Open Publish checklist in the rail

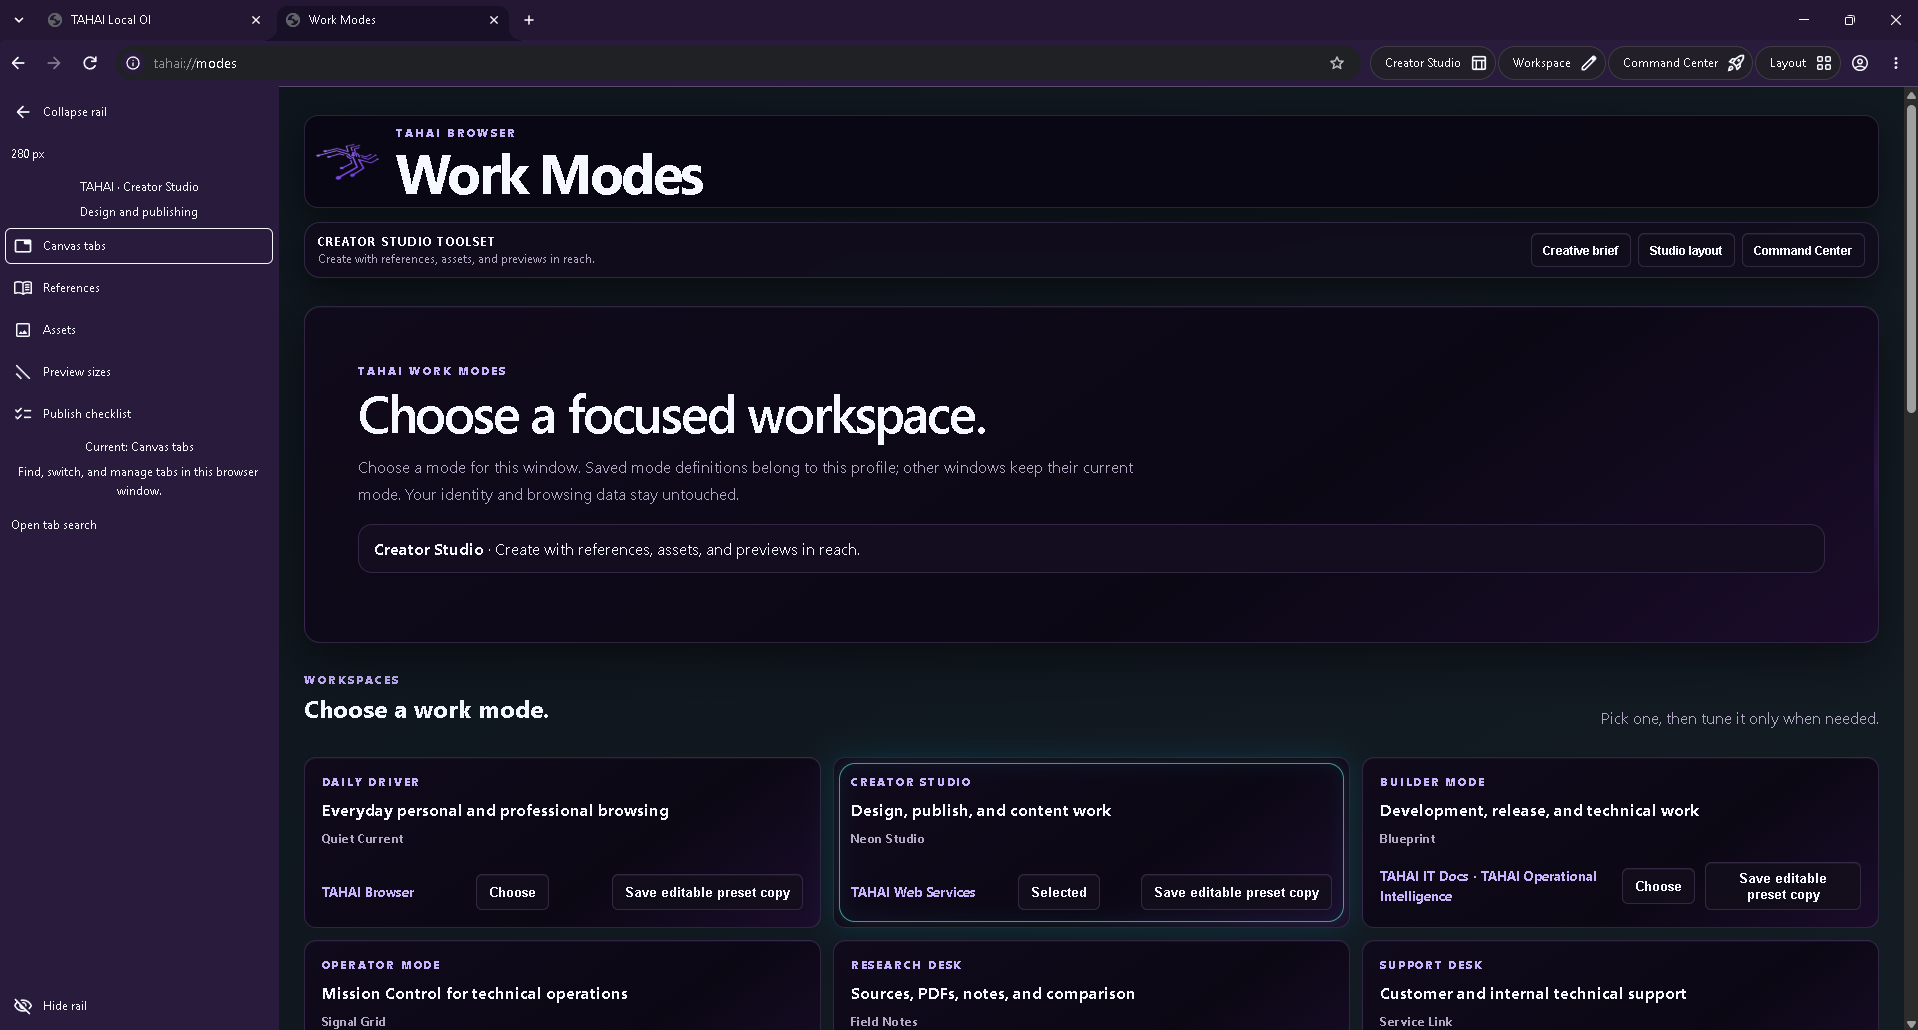[139, 414]
